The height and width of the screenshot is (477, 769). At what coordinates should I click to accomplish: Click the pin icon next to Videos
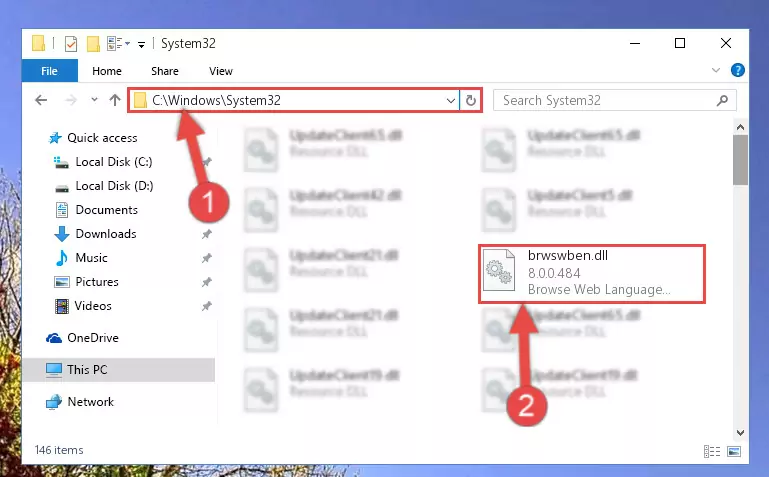coord(206,306)
